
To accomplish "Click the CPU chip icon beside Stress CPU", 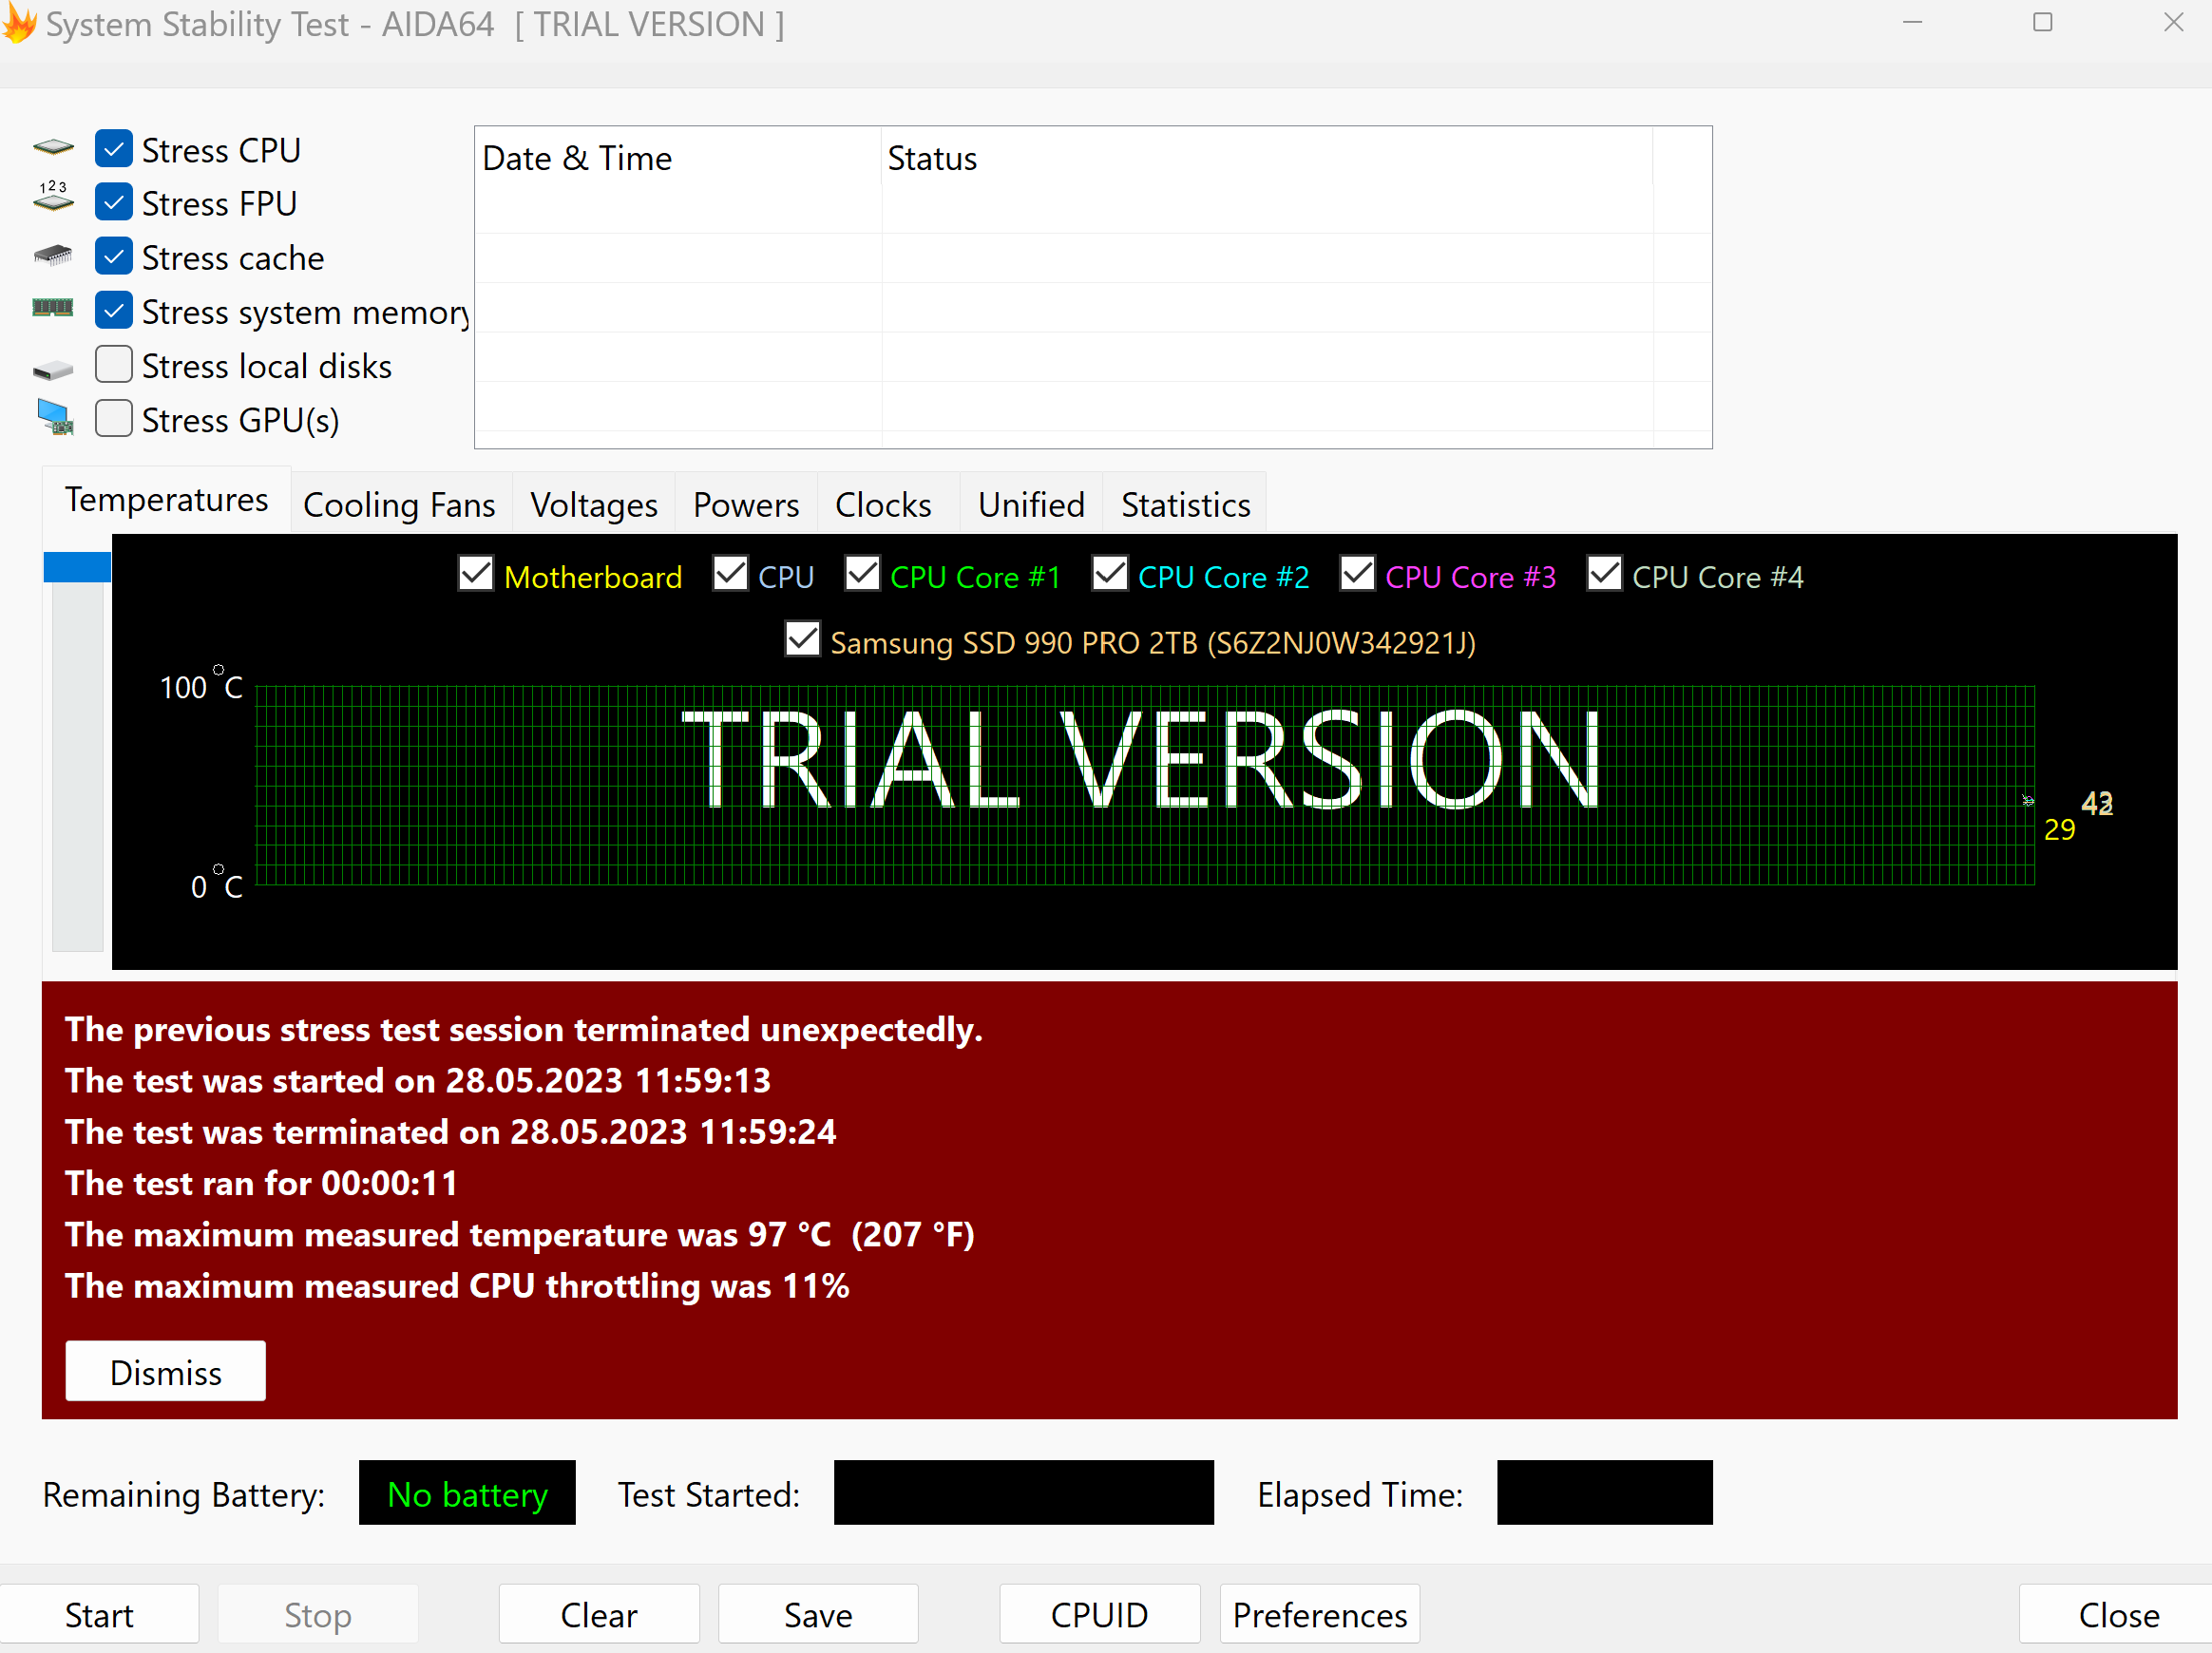I will (53, 148).
